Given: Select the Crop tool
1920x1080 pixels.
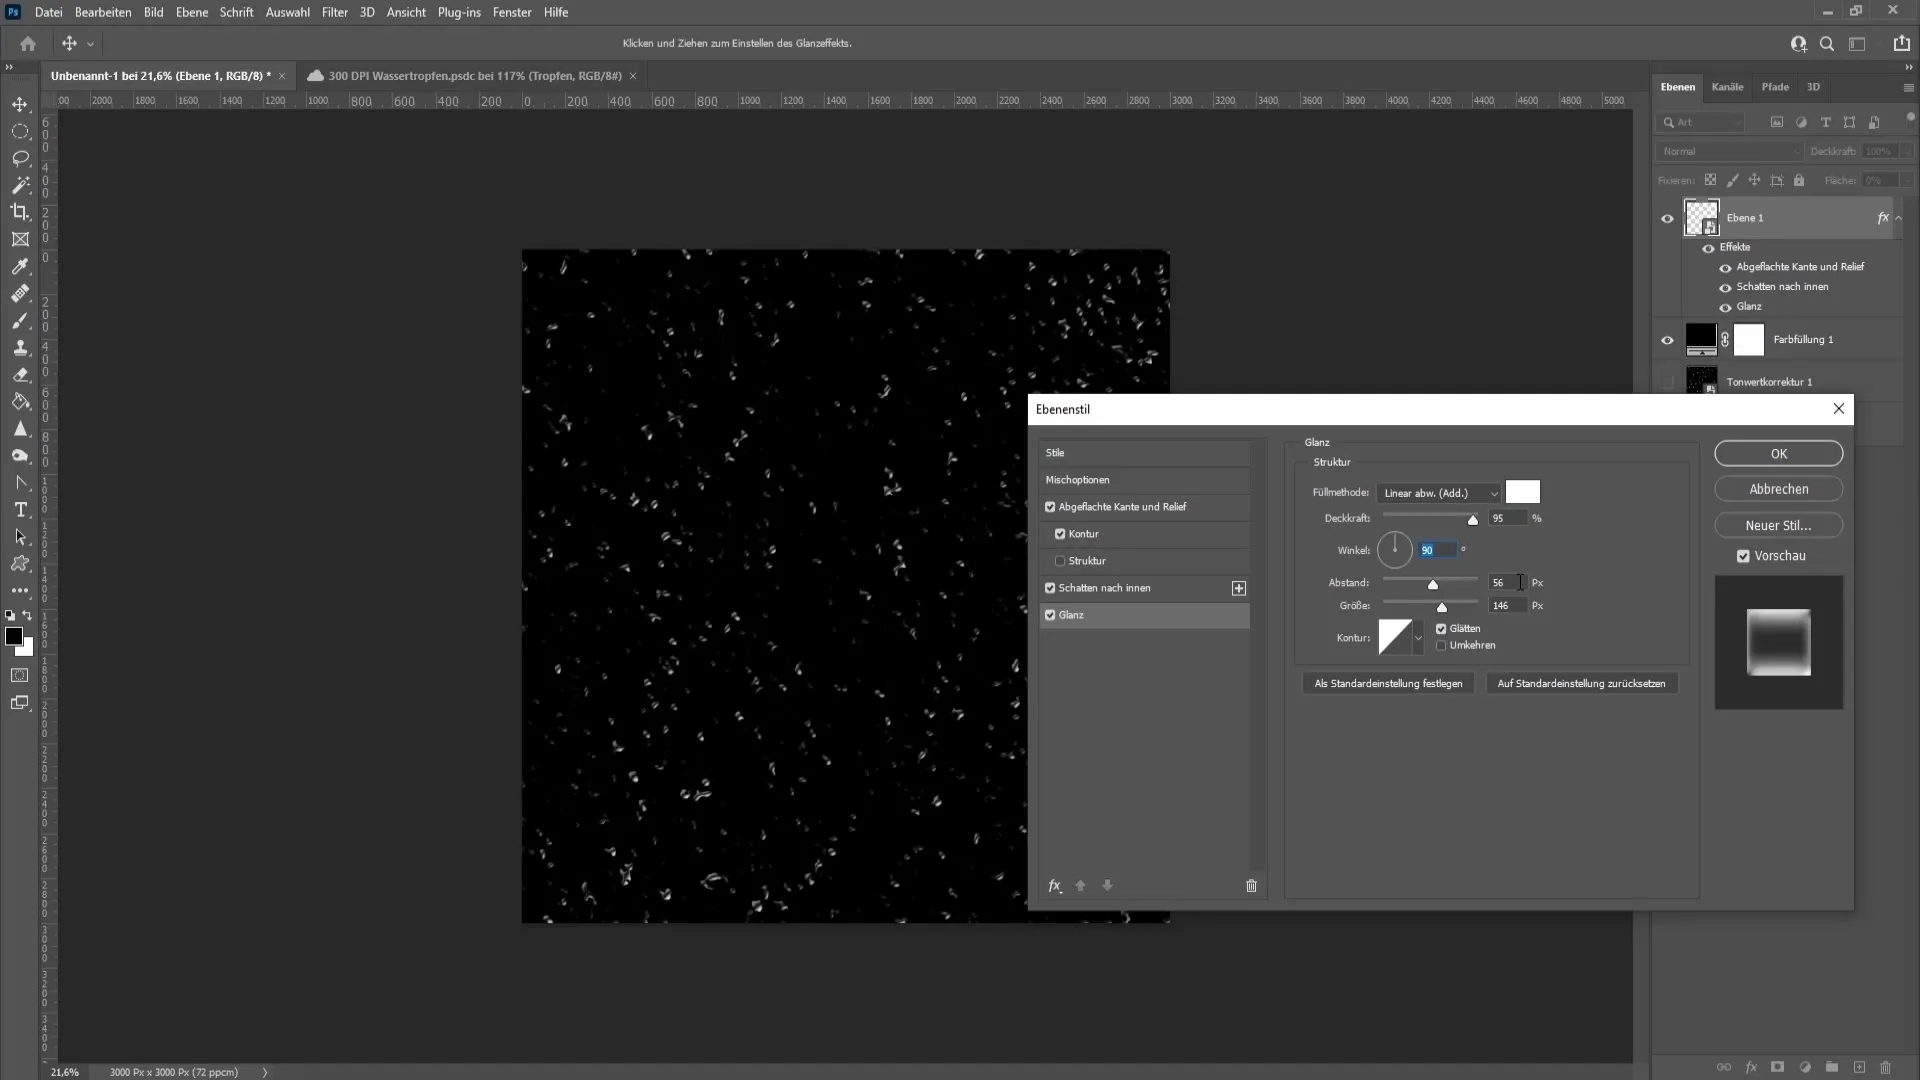Looking at the screenshot, I should (20, 212).
